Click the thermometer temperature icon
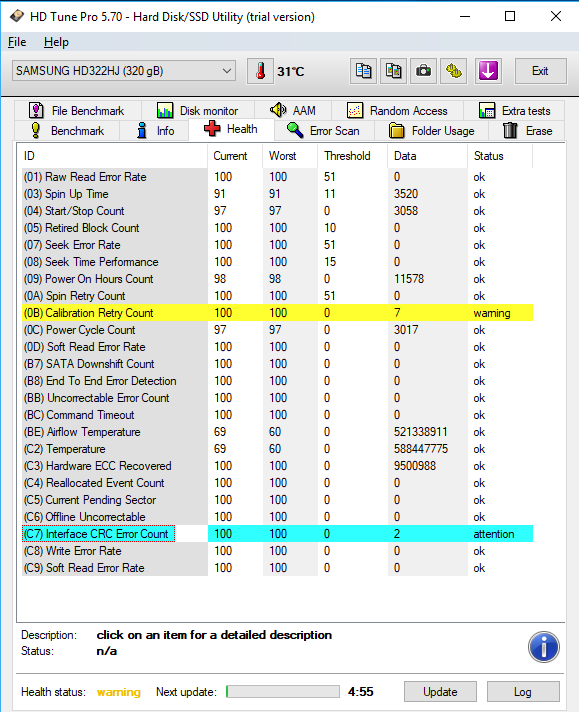579x712 pixels. [x=260, y=71]
